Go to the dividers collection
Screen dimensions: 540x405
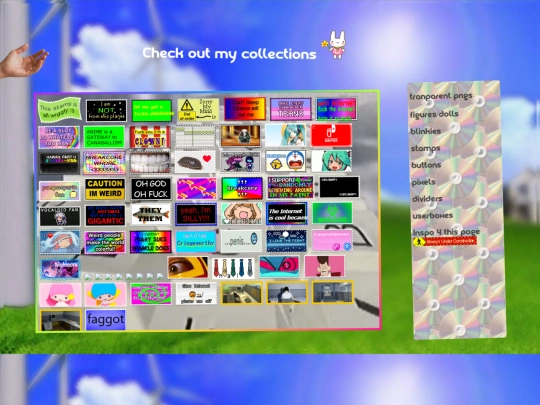pyautogui.click(x=427, y=199)
